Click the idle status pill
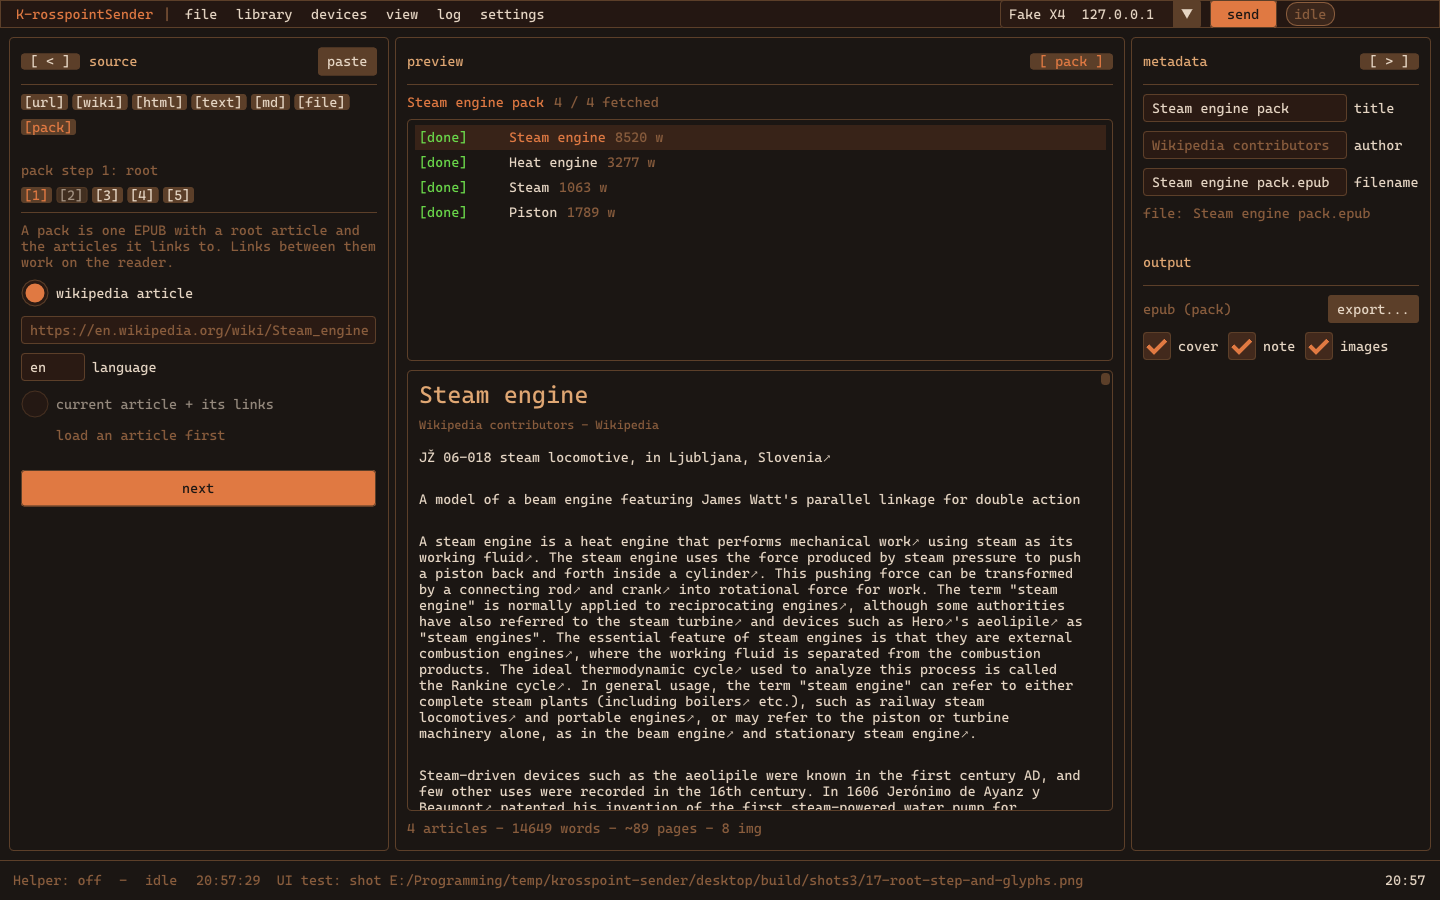1440x900 pixels. tap(1310, 14)
